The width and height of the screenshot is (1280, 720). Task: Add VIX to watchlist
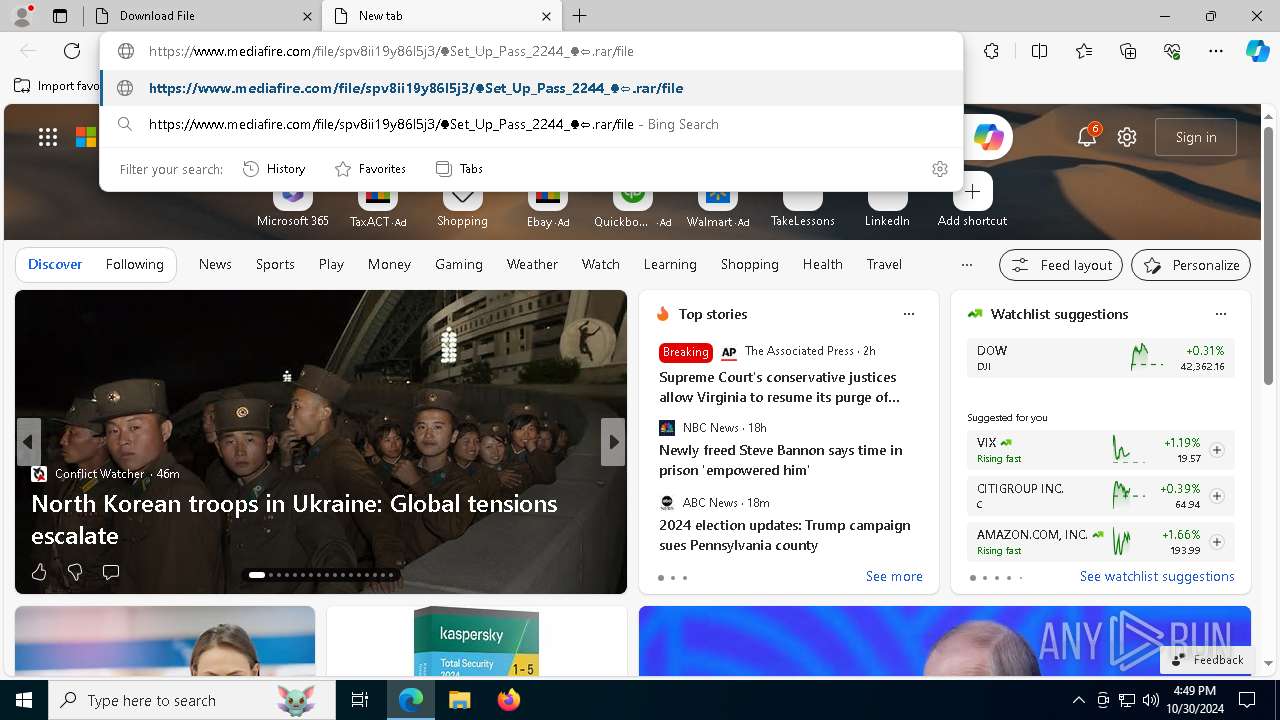tap(1217, 450)
